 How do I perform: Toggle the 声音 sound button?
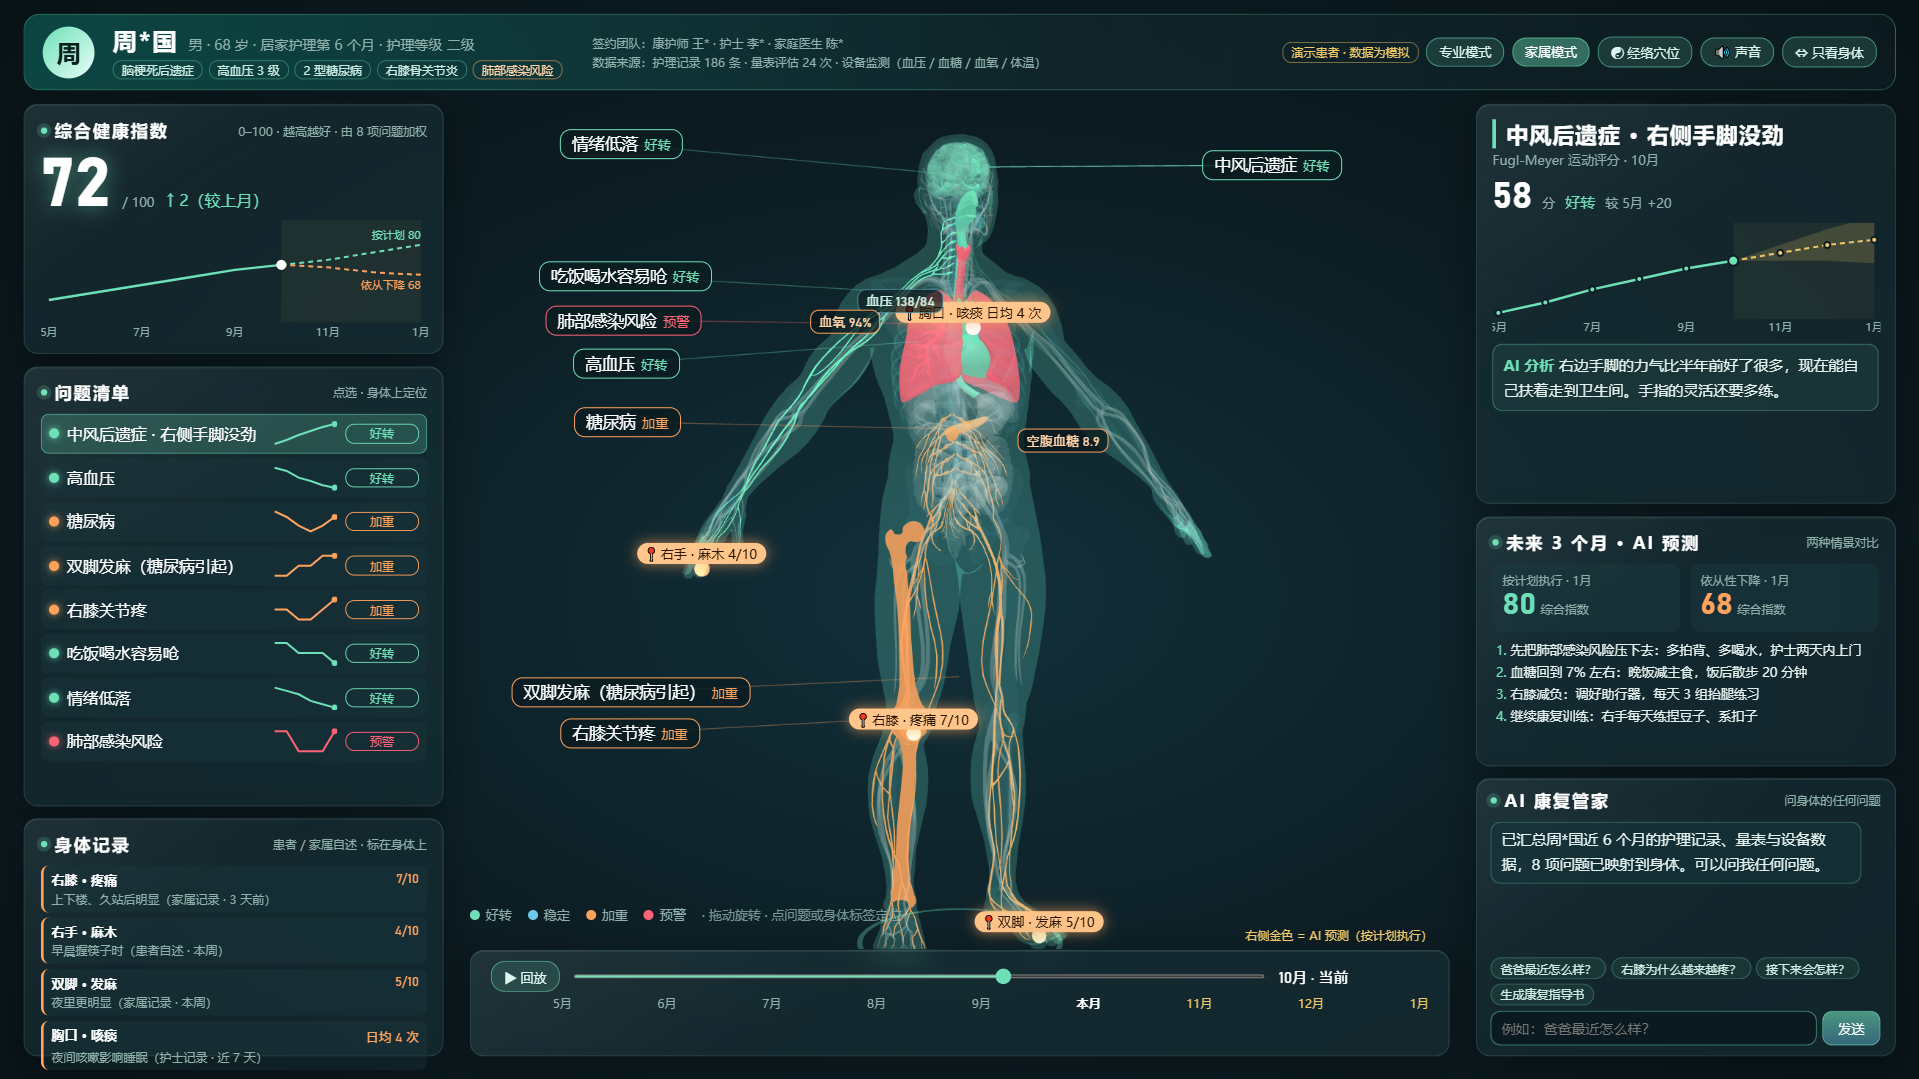pyautogui.click(x=1738, y=52)
